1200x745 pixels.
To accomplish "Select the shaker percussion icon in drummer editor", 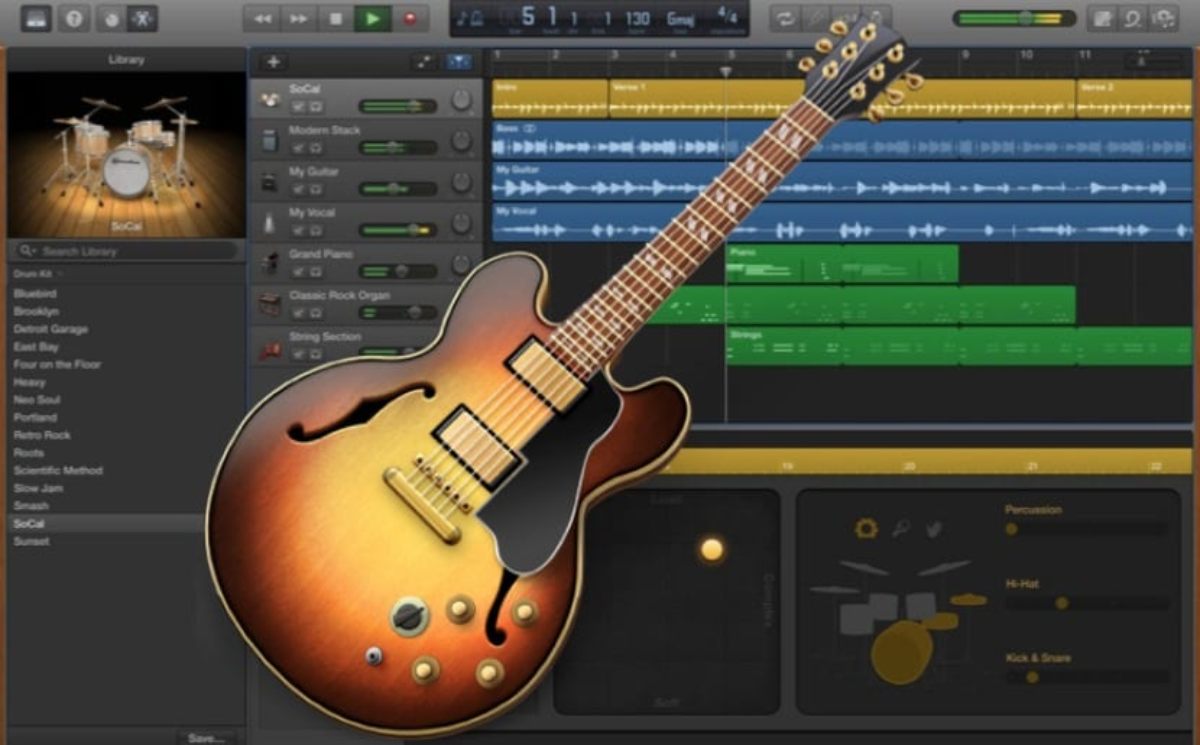I will point(900,528).
